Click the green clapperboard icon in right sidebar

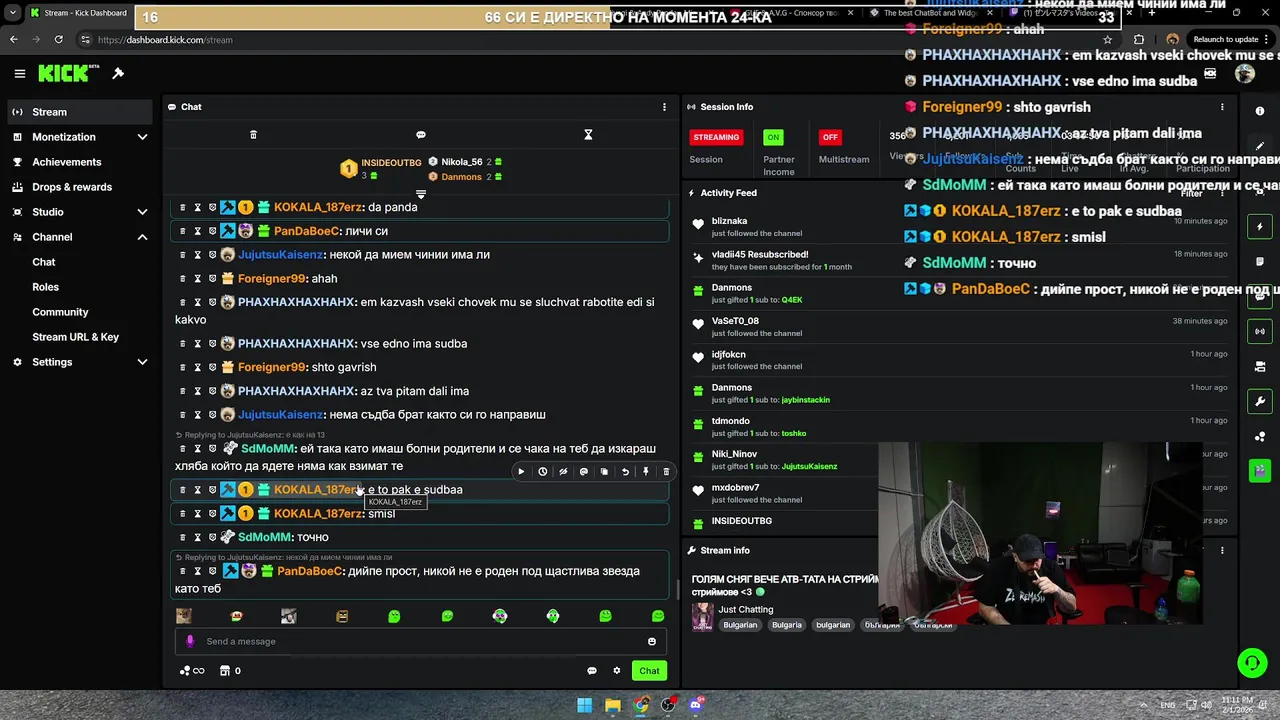[1260, 470]
